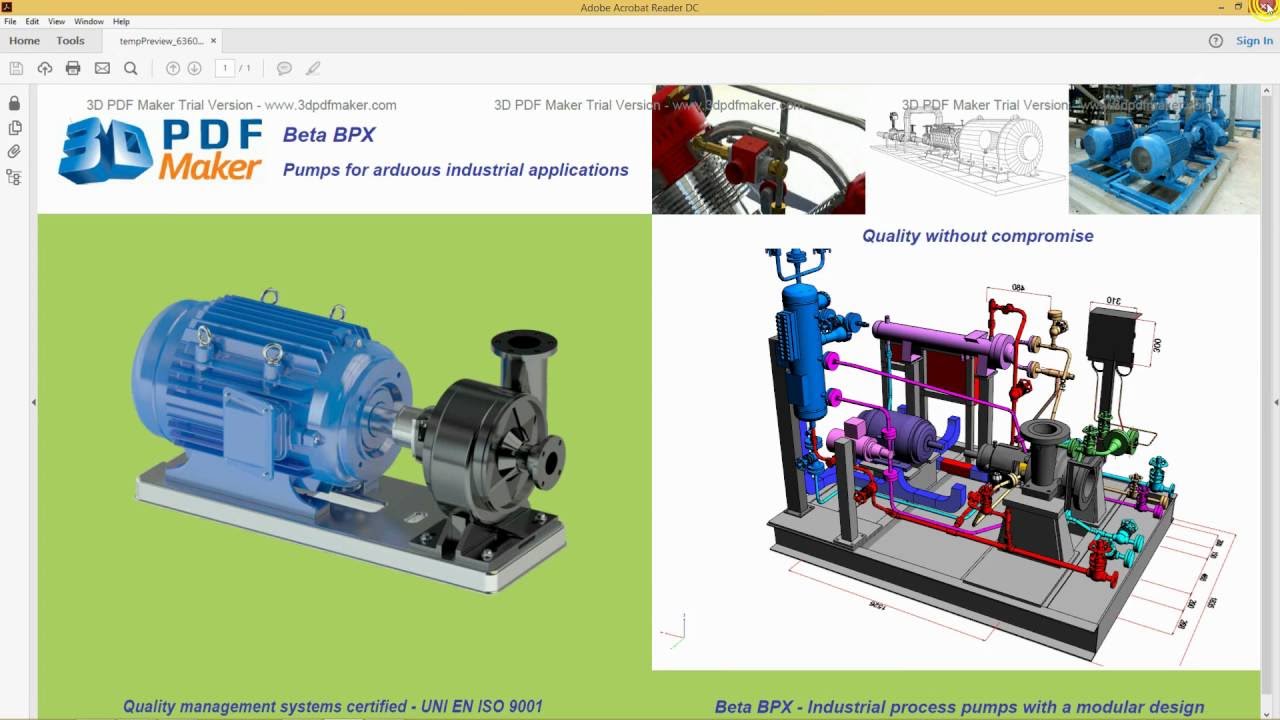1280x720 pixels.
Task: Open the Window menu
Action: pos(89,21)
